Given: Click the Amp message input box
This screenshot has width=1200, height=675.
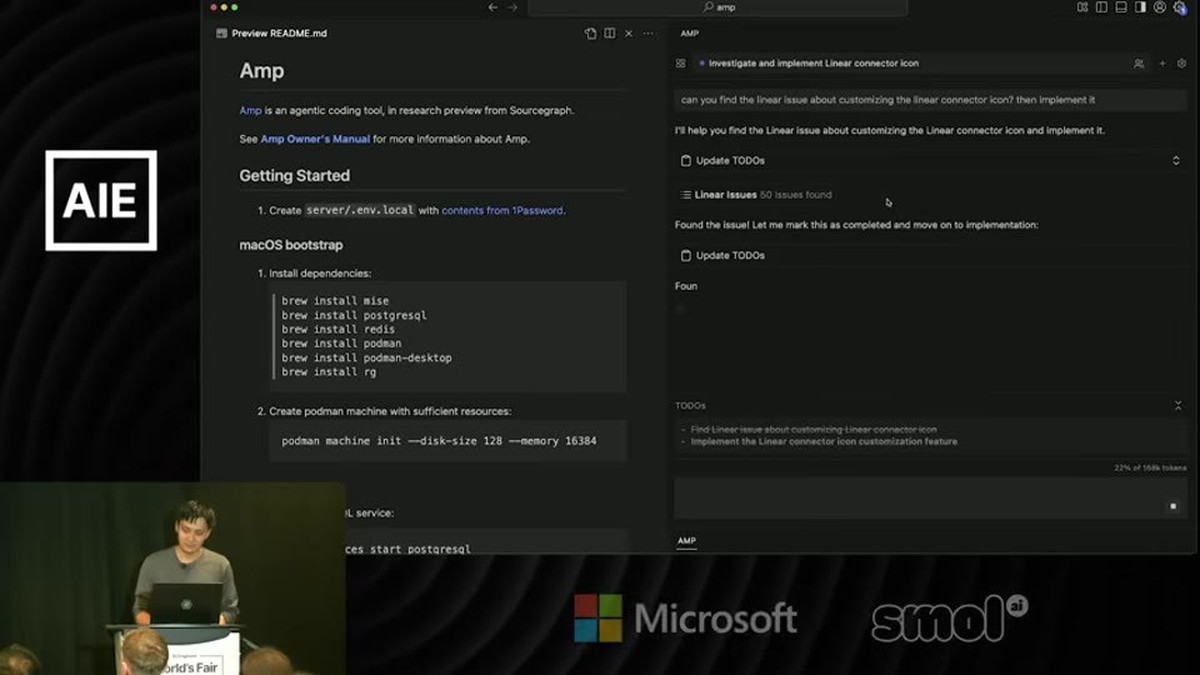Looking at the screenshot, I should point(931,497).
